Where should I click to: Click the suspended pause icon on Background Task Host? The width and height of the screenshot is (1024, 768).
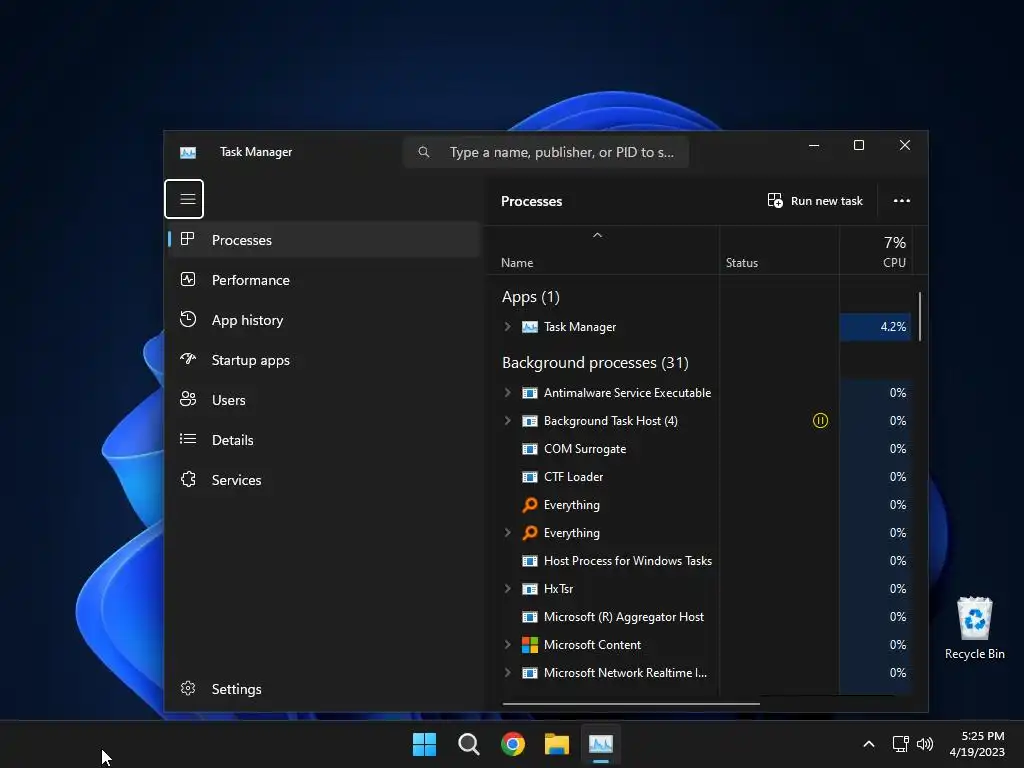tap(820, 421)
